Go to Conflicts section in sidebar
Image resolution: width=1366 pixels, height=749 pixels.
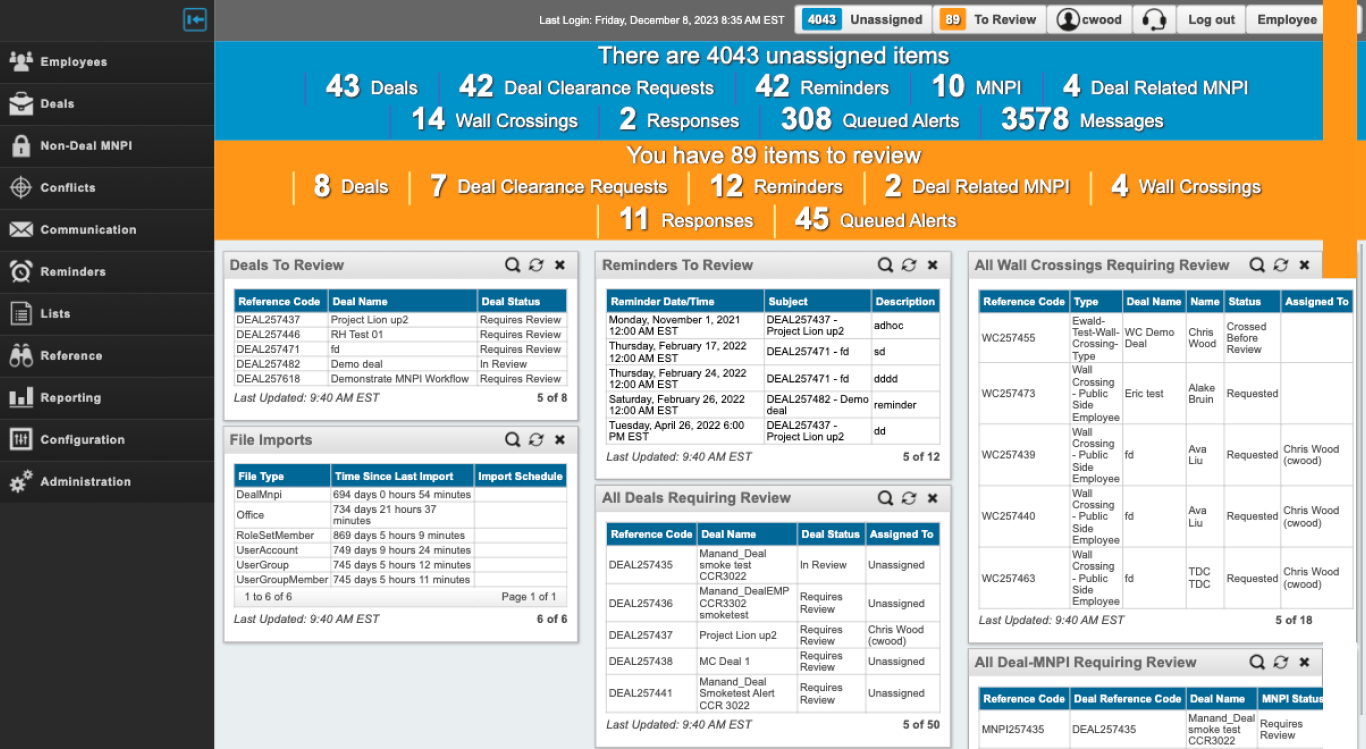(x=68, y=188)
